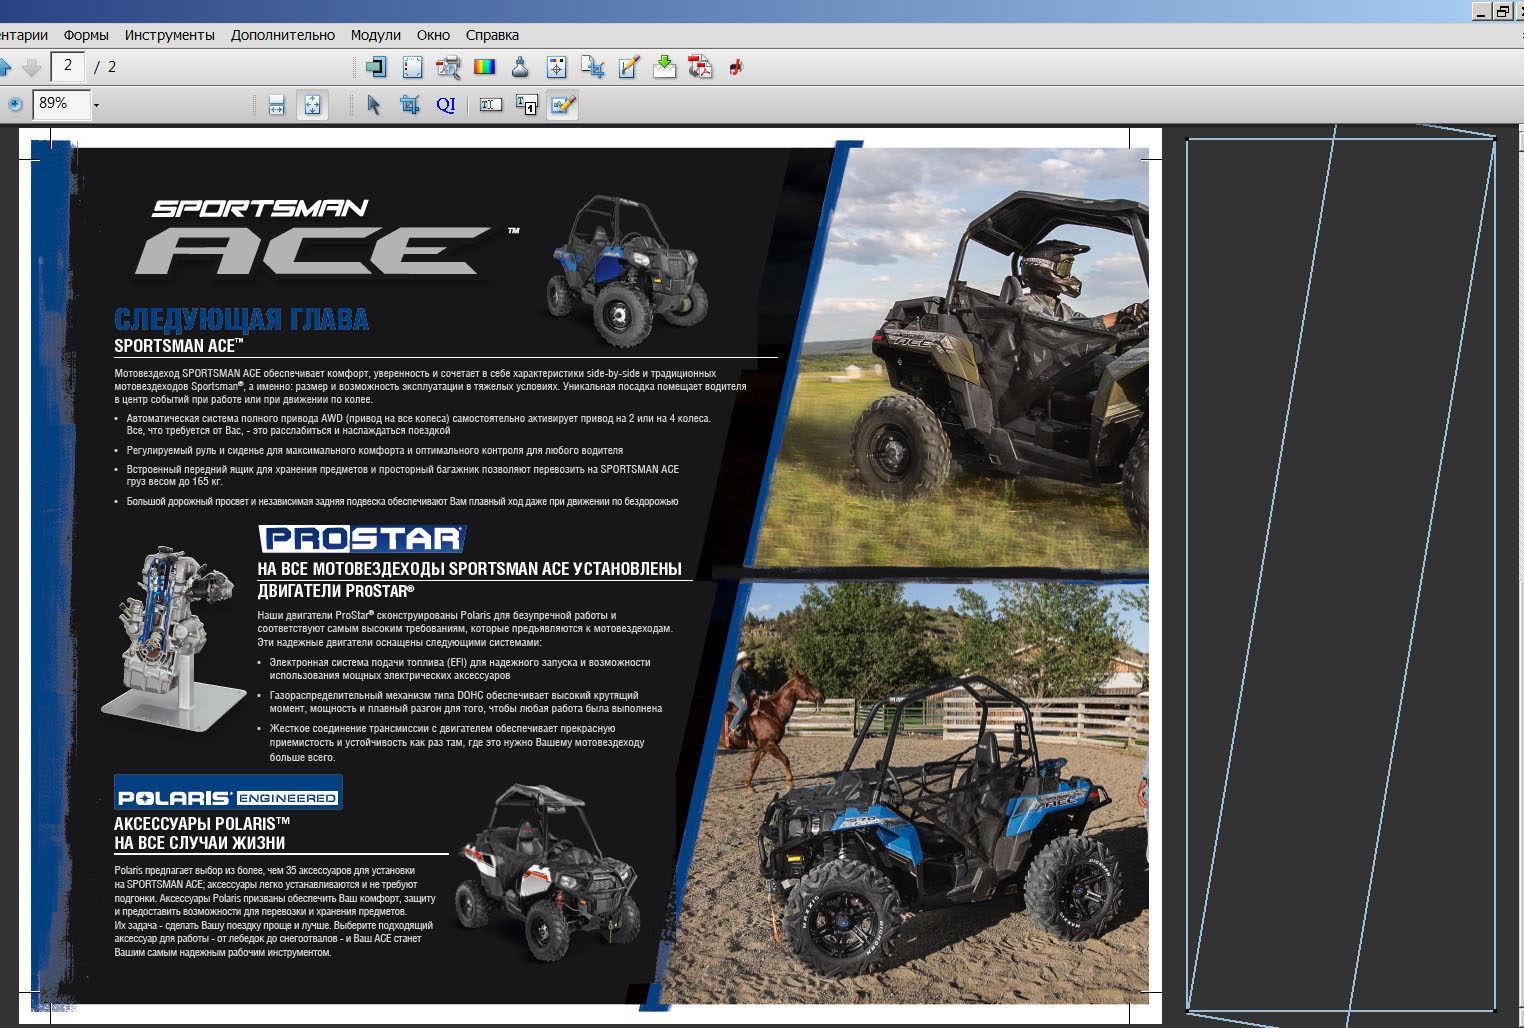Click the white ATV accessories image
This screenshot has width=1524, height=1028.
pos(548,872)
